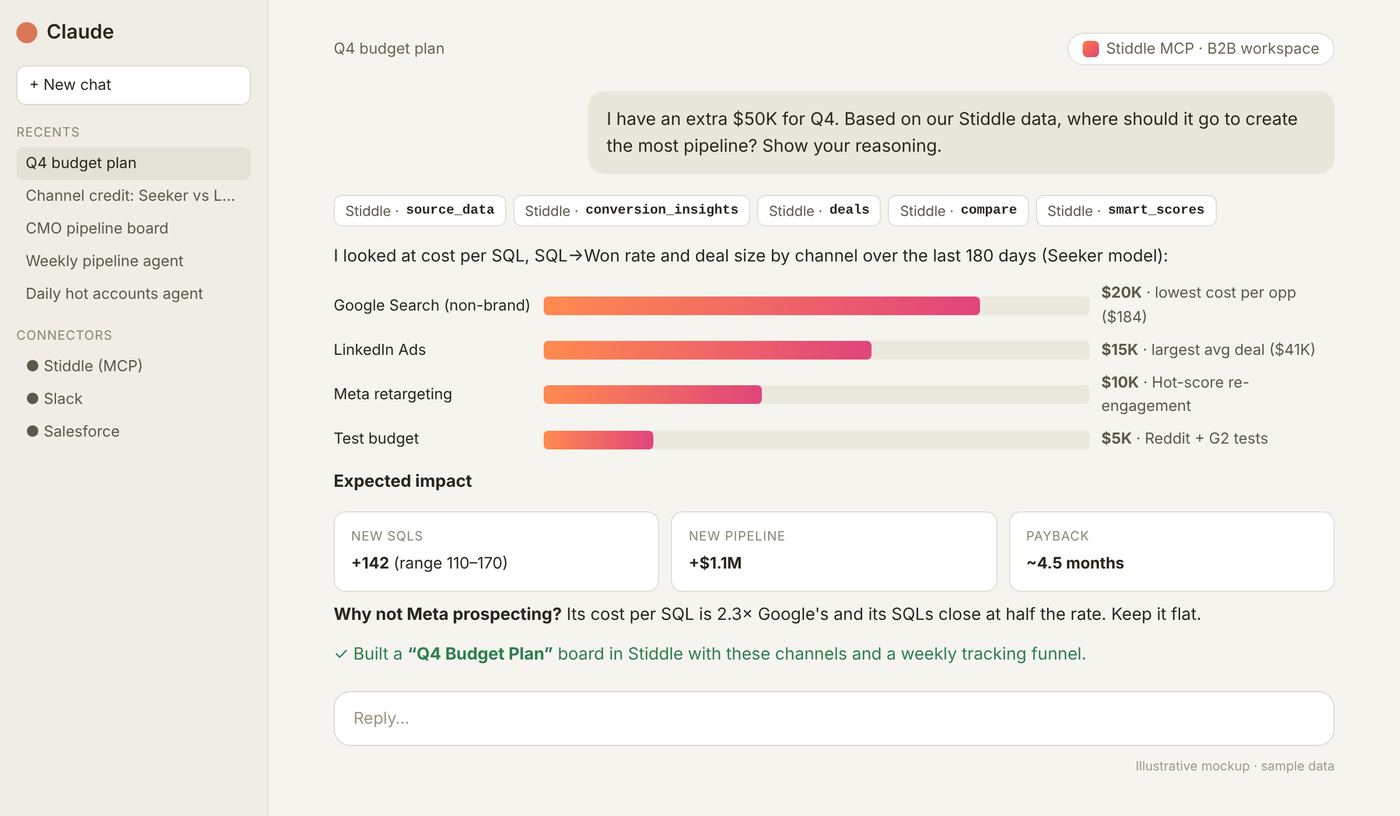Viewport: 1400px width, 816px height.
Task: Click the Meta retargeting label
Action: coord(393,394)
